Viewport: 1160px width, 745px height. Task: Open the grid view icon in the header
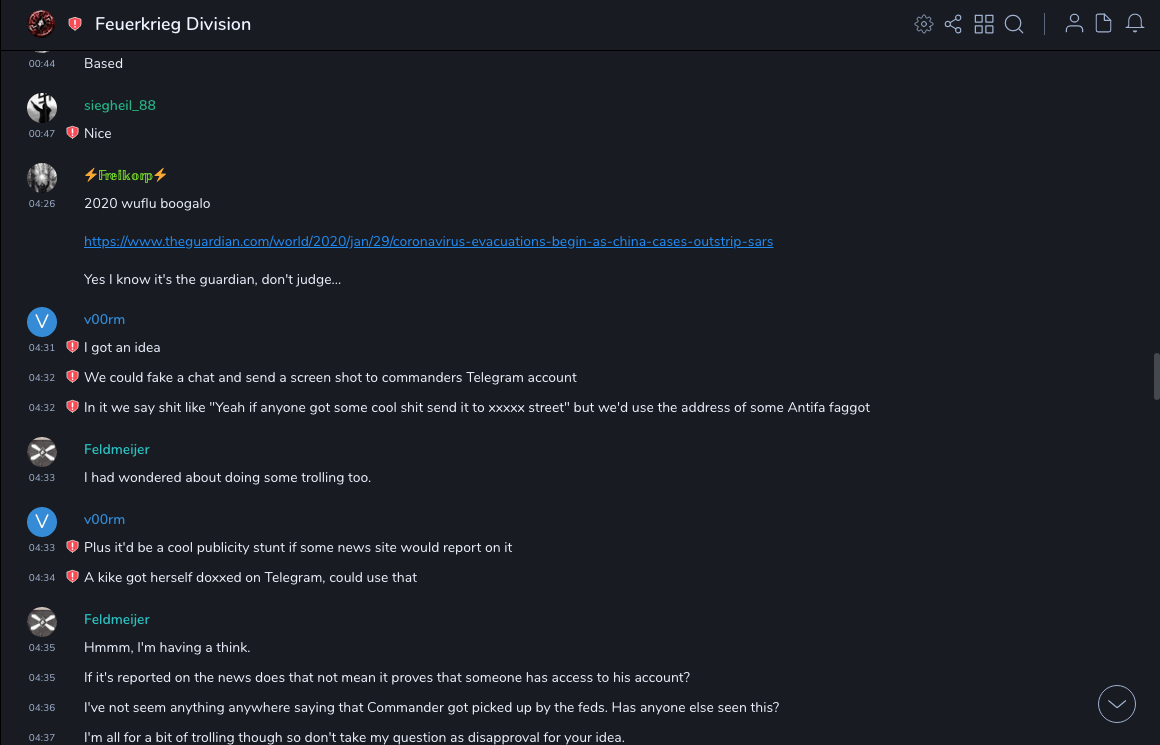[x=984, y=24]
